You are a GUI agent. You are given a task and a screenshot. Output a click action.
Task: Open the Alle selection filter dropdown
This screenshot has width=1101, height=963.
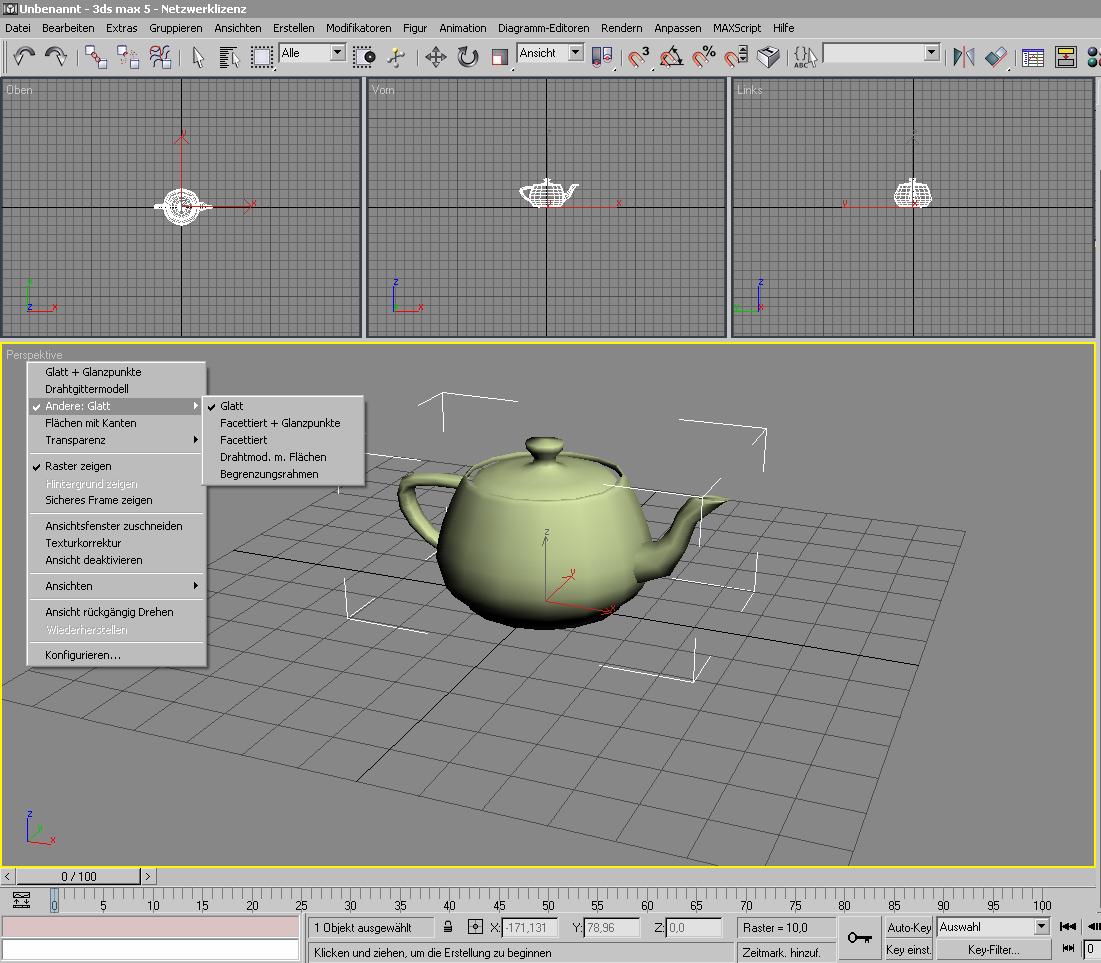coord(312,53)
